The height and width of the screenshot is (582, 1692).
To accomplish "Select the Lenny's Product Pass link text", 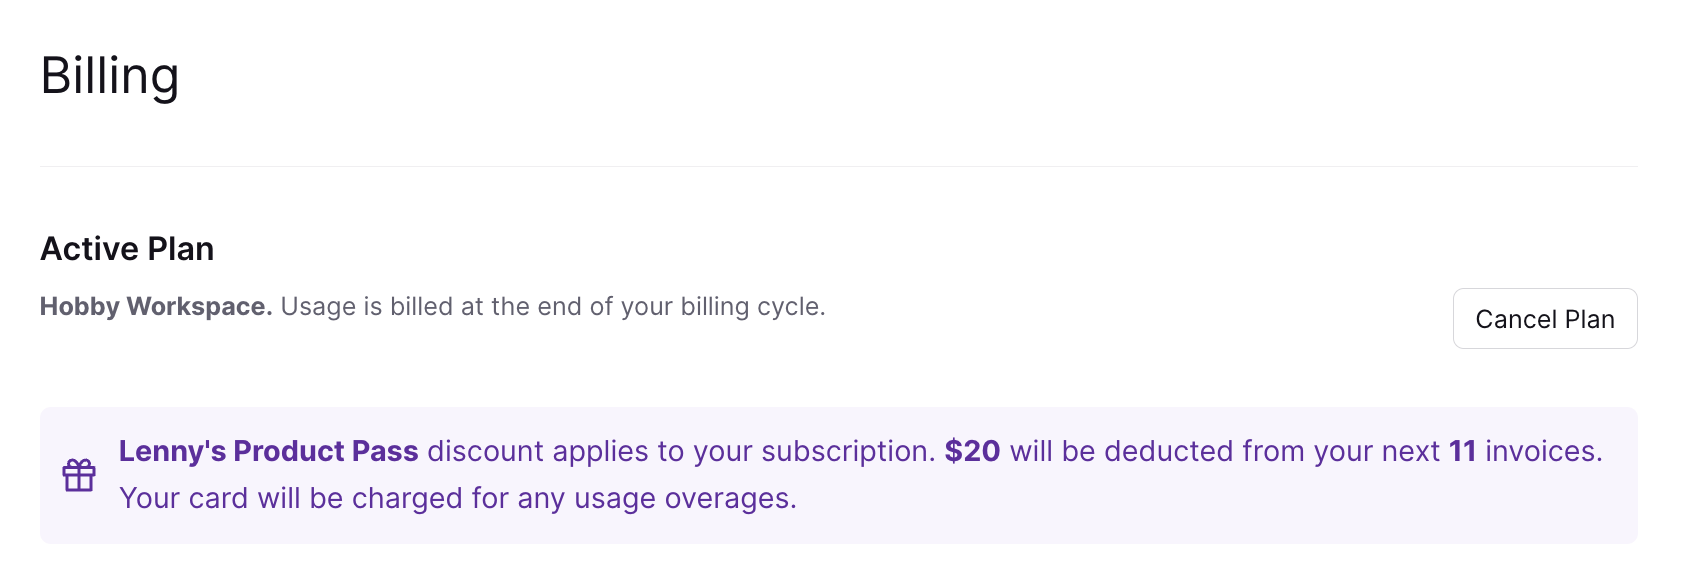I will (x=268, y=451).
